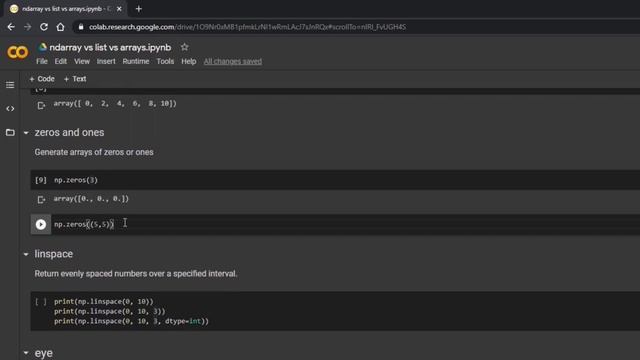Screen dimensions: 640x360
Task: Open the Tools menu
Action: (165, 61)
